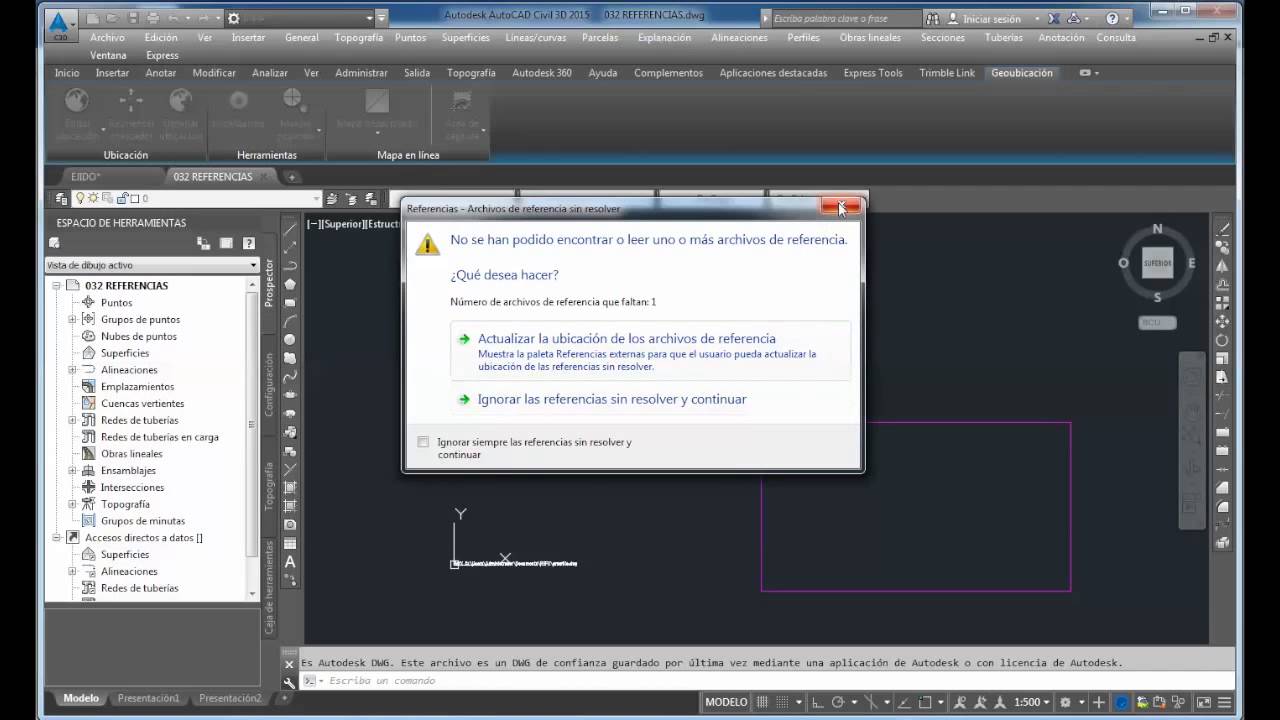The image size is (1280, 720).
Task: Click the Save icon in quick access toolbar
Action: click(133, 18)
